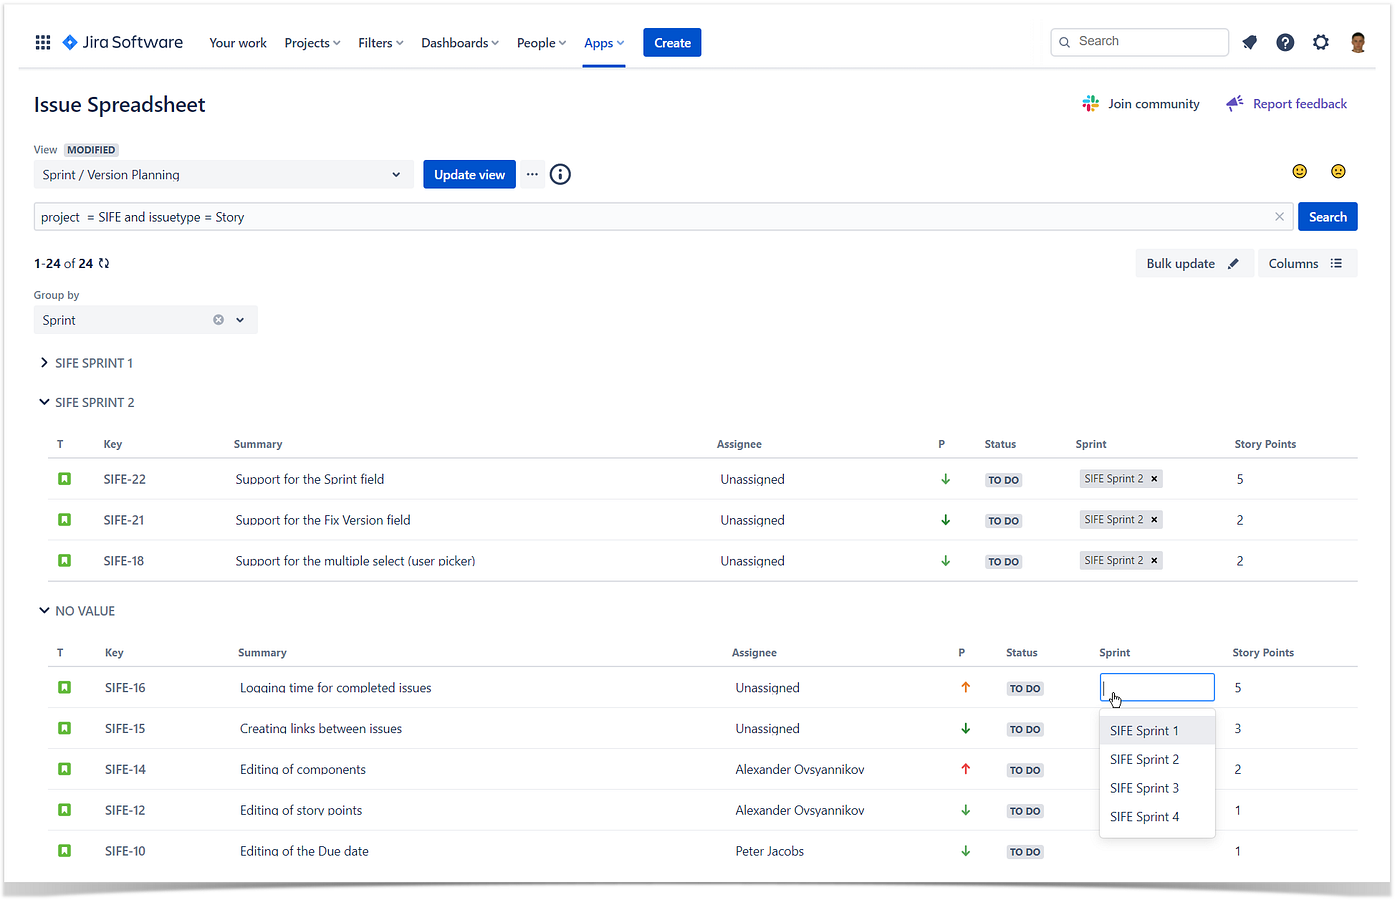
Task: Open Bulk update
Action: pos(1193,264)
